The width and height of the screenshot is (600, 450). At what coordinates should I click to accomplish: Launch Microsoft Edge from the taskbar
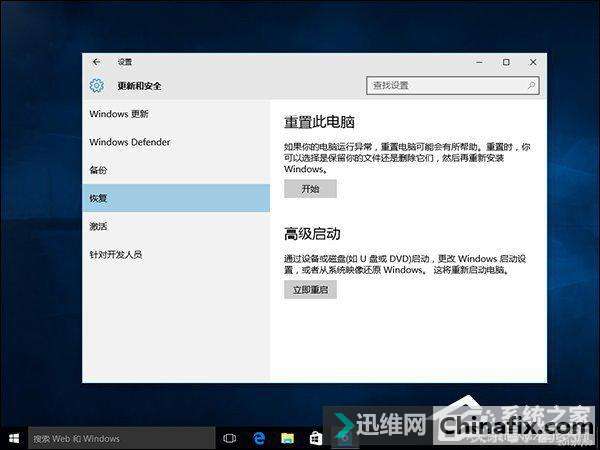[259, 439]
